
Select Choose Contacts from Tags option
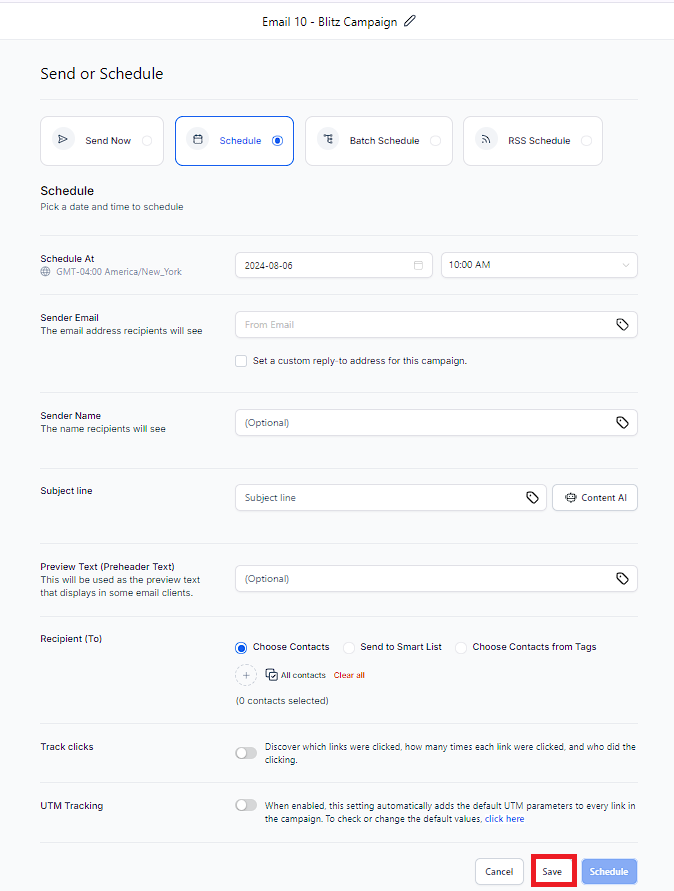click(x=461, y=647)
